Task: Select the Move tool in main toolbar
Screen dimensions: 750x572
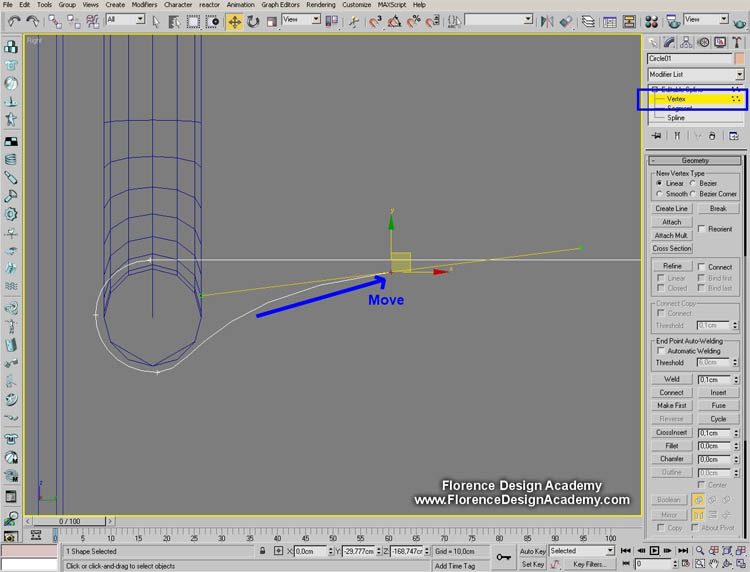Action: [234, 20]
